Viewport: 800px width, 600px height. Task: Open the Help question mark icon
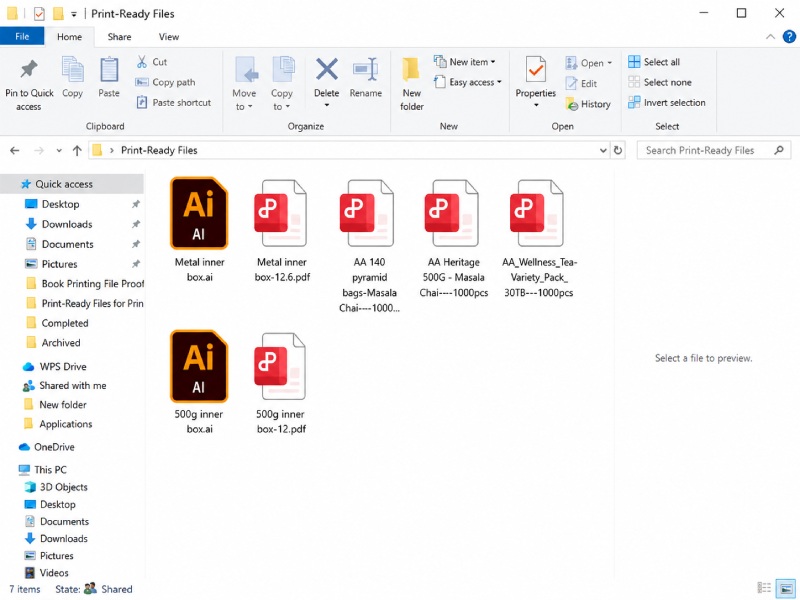789,36
